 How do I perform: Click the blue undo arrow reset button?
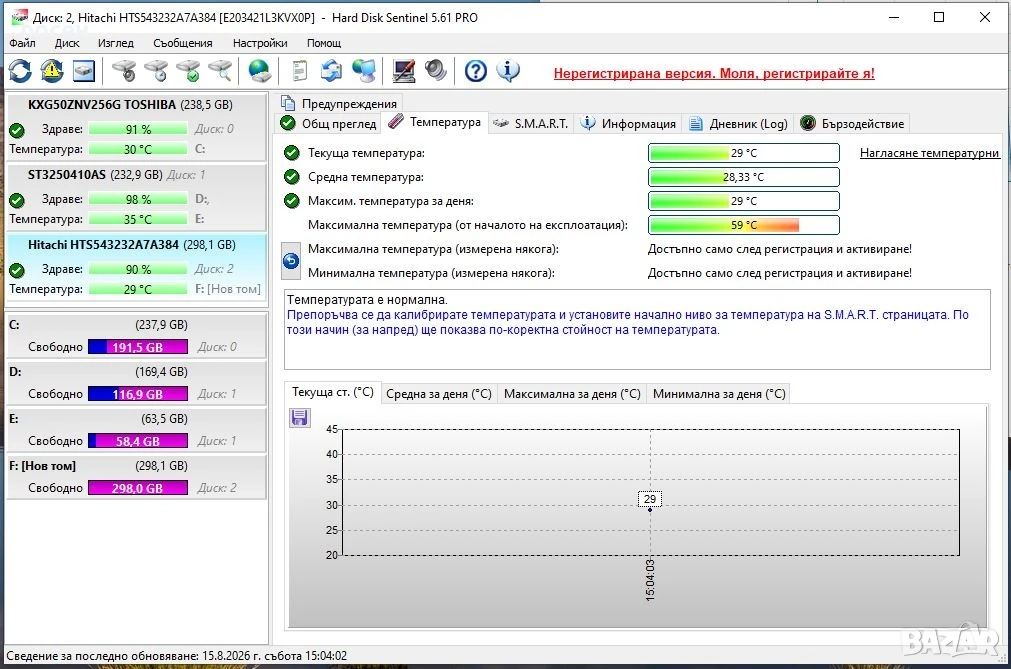[x=291, y=260]
